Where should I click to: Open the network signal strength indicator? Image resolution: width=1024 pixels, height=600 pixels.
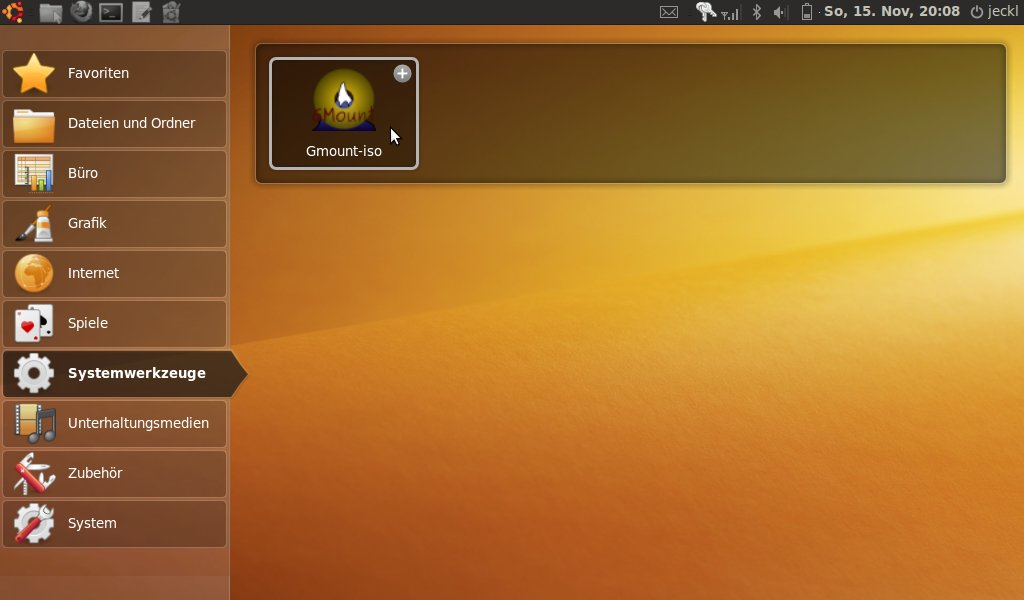tap(730, 13)
